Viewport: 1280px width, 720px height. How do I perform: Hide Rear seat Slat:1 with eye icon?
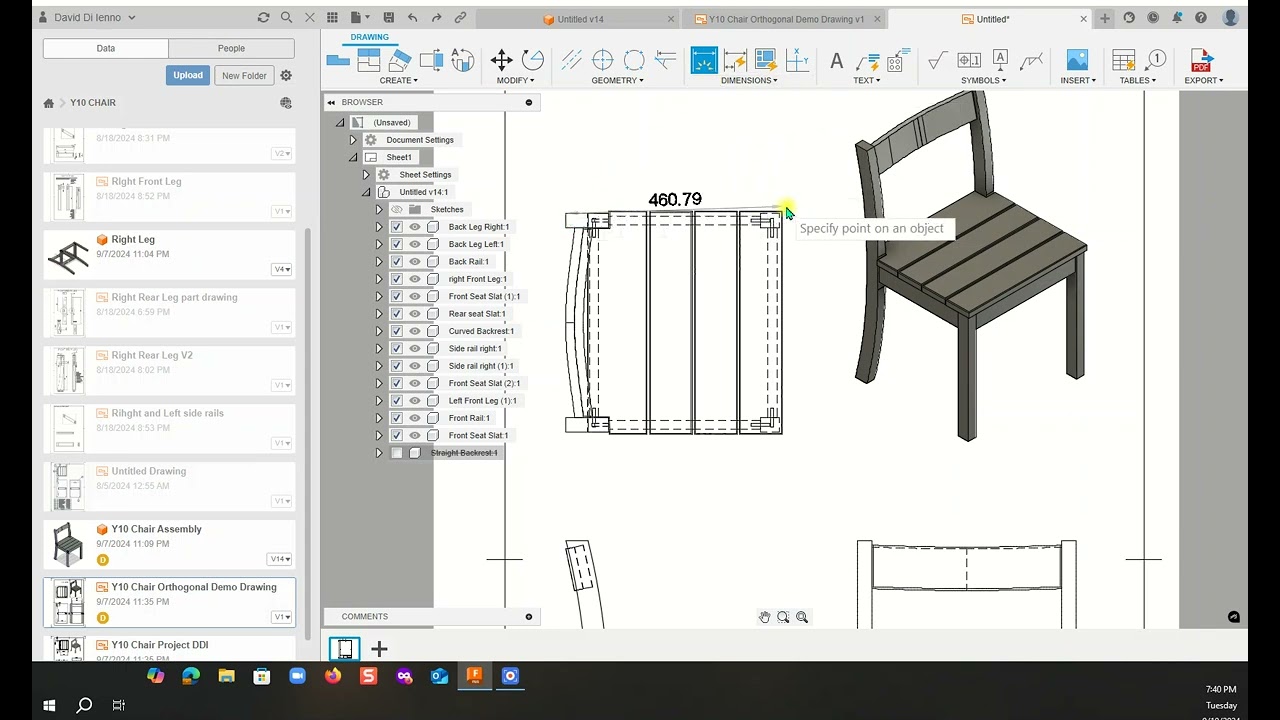[x=415, y=314]
